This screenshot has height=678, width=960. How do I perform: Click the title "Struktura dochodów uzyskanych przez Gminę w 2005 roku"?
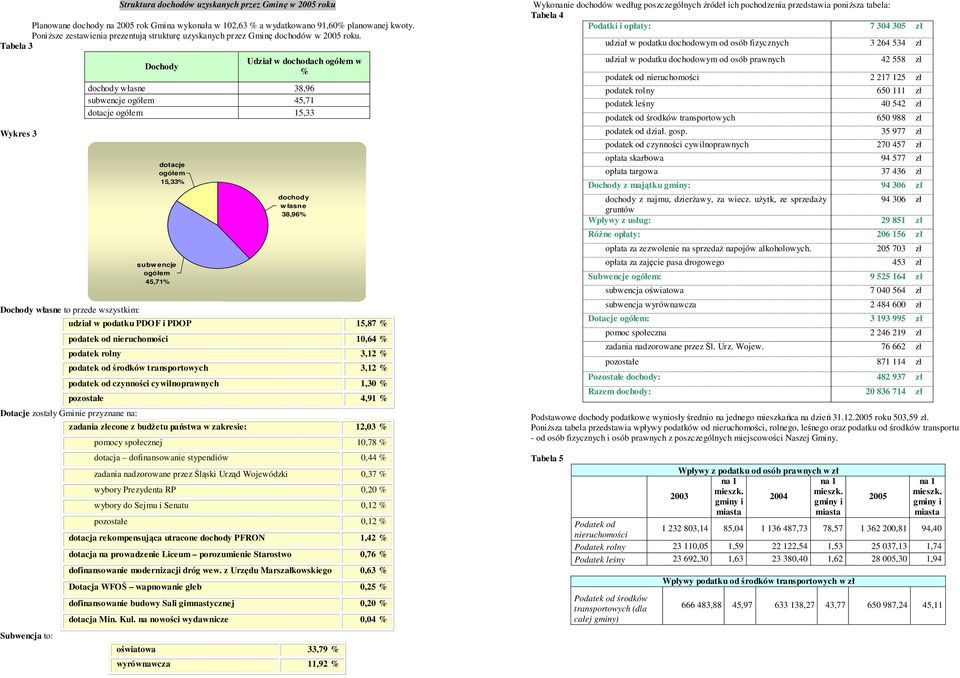tap(227, 5)
